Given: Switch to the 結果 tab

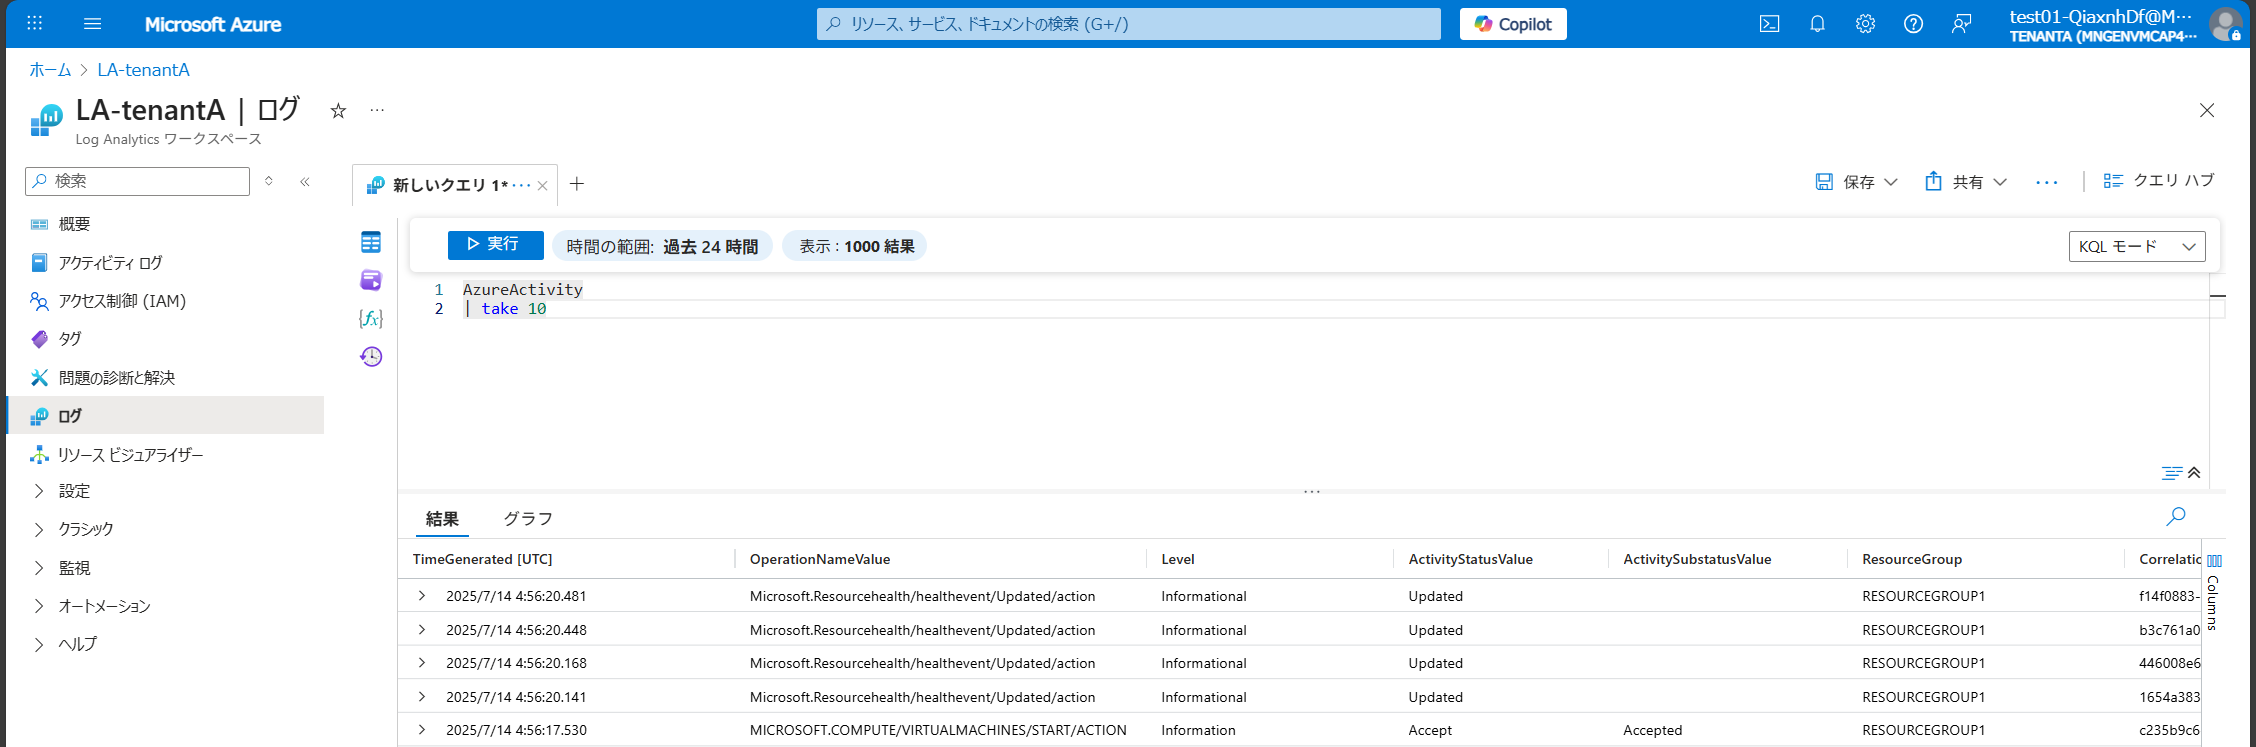Looking at the screenshot, I should coord(442,519).
